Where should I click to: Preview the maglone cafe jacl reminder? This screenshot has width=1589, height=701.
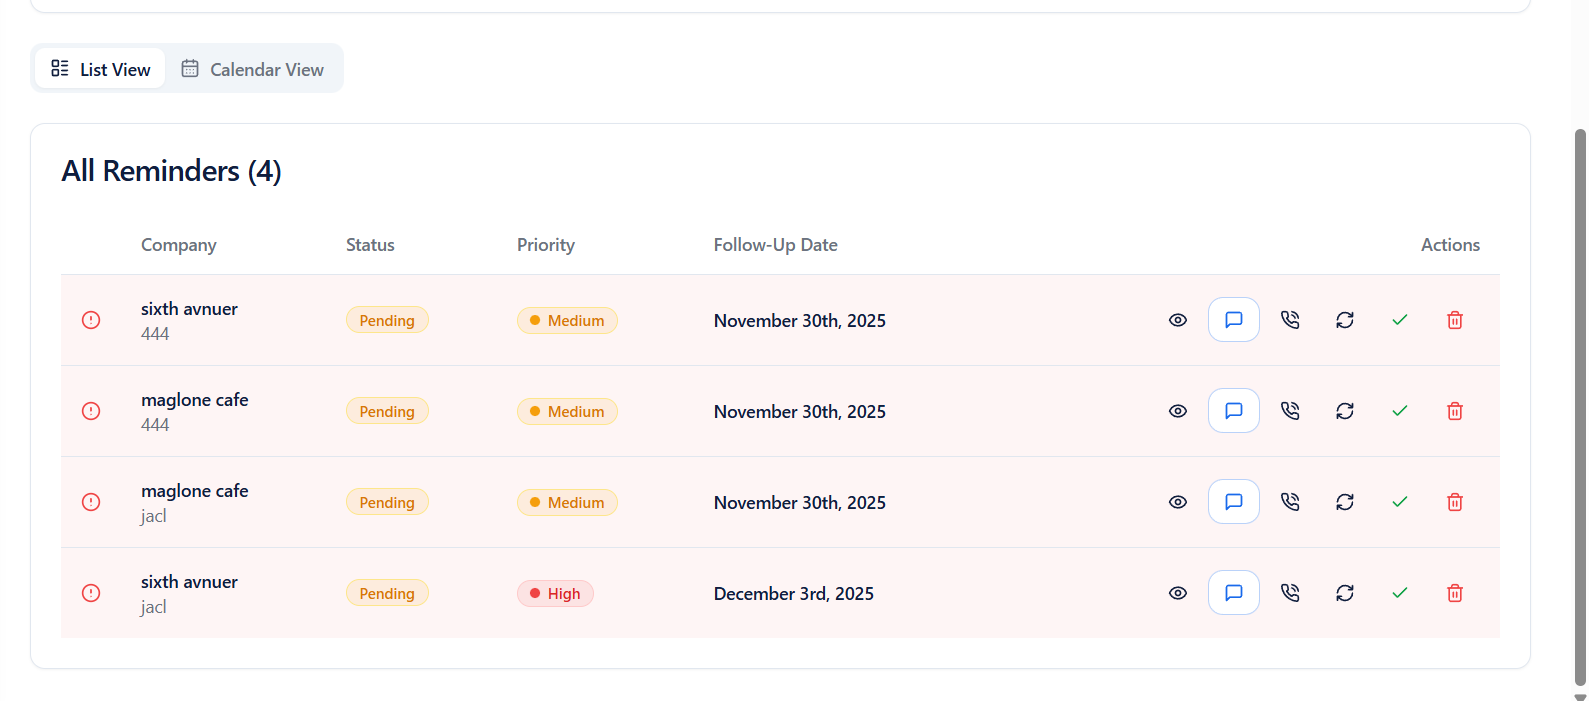(x=1177, y=501)
